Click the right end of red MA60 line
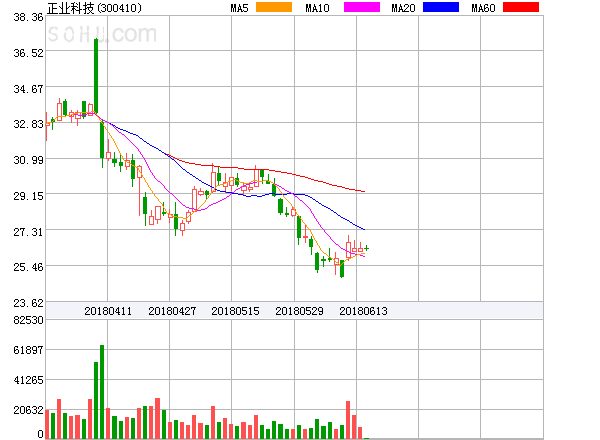600x440 pixels. coord(364,191)
